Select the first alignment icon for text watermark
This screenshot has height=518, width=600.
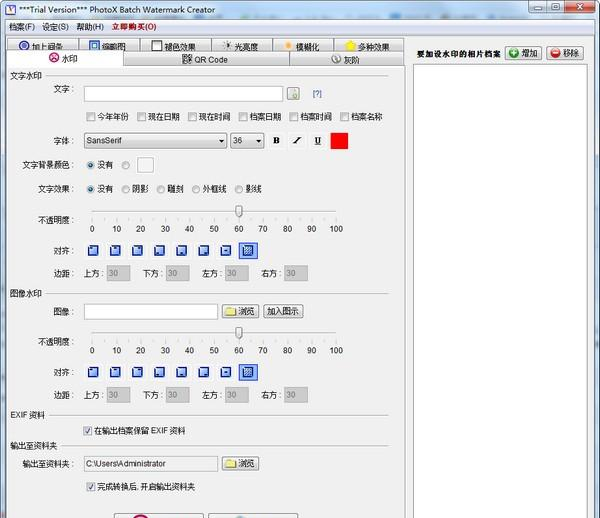click(93, 251)
